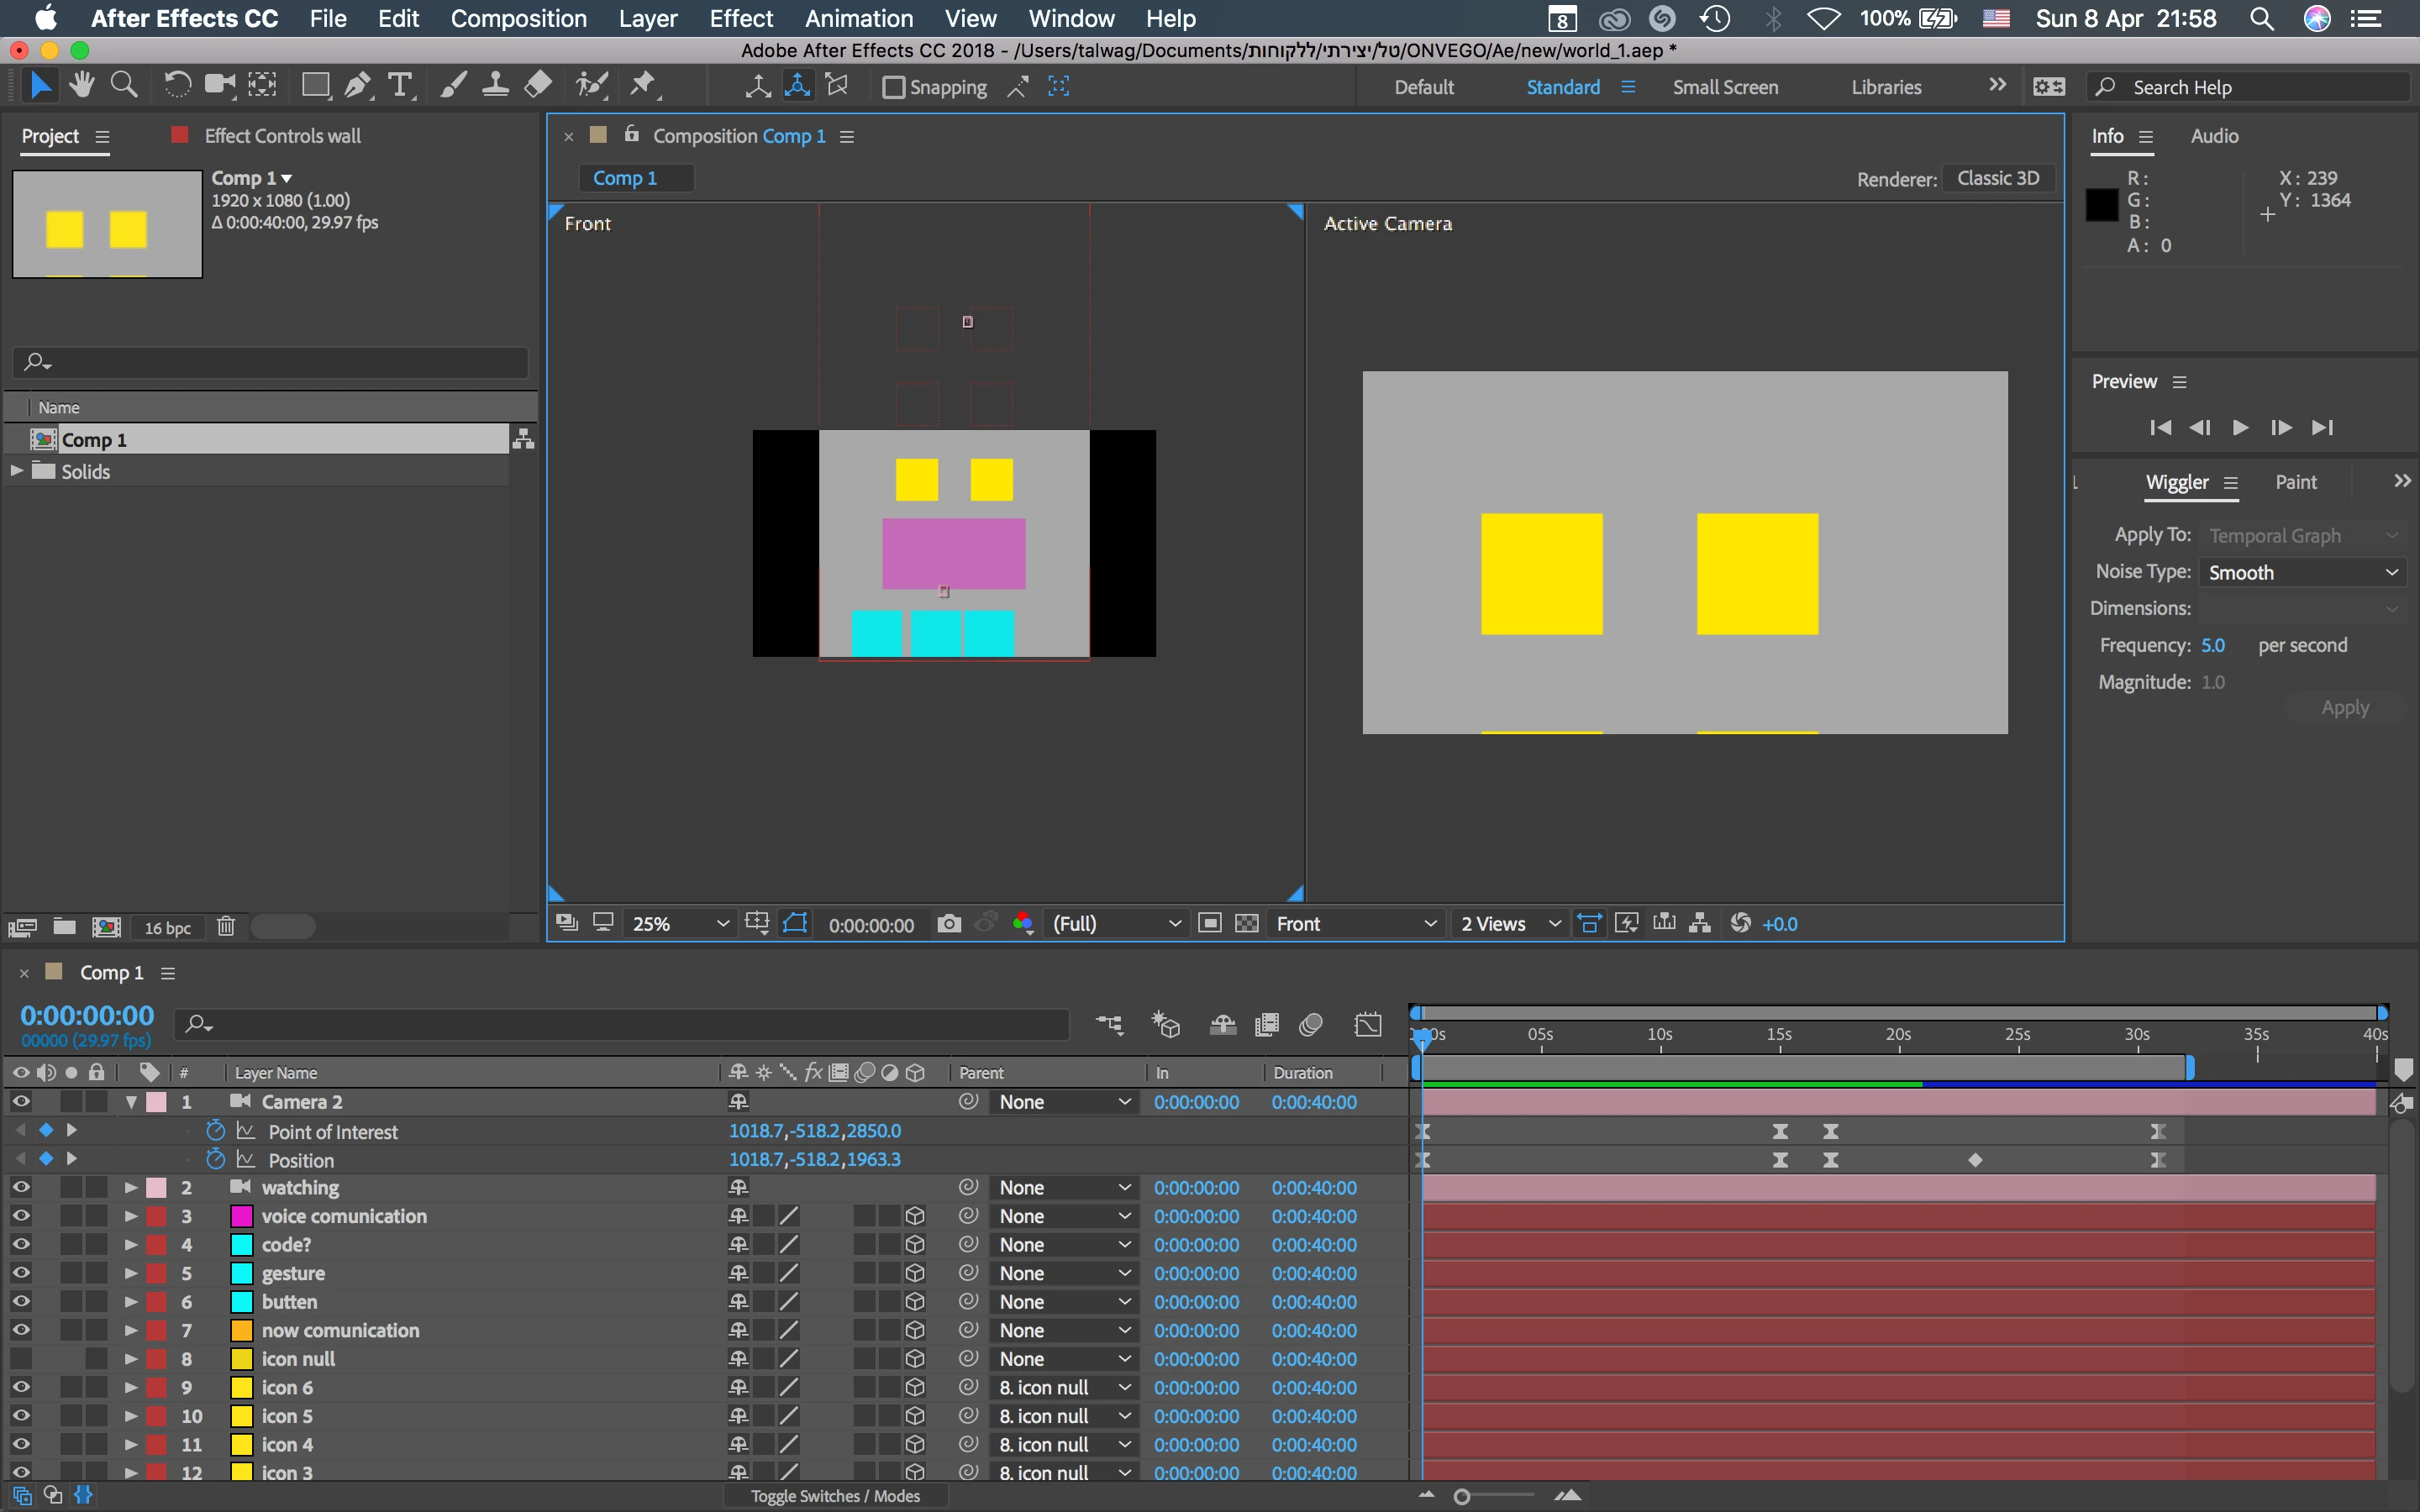Select the Hand tool
This screenshot has width=2420, height=1512.
point(82,86)
